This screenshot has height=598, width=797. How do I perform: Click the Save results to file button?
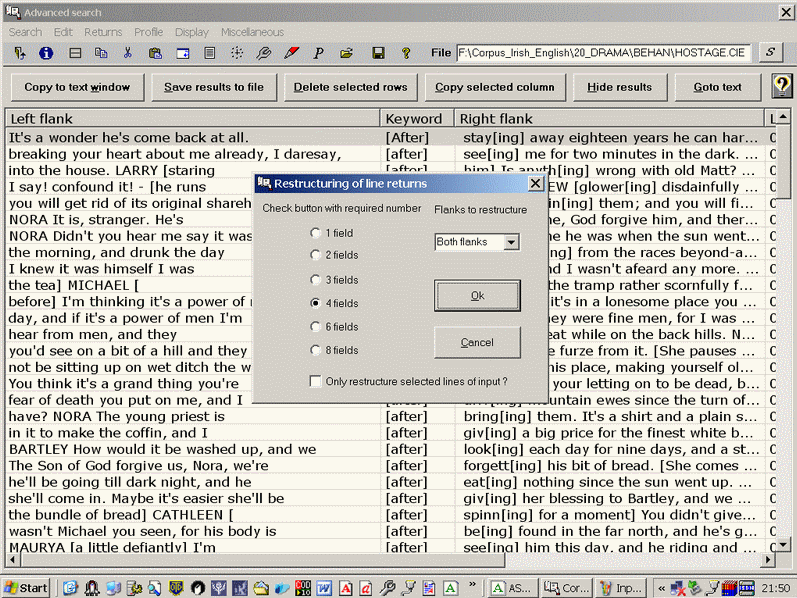pyautogui.click(x=214, y=87)
